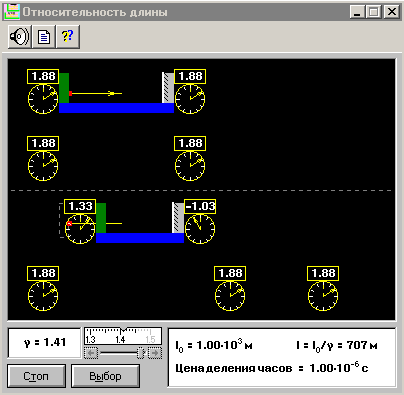Click the app icon in title bar
Image resolution: width=404 pixels, height=395 pixels.
(12, 12)
